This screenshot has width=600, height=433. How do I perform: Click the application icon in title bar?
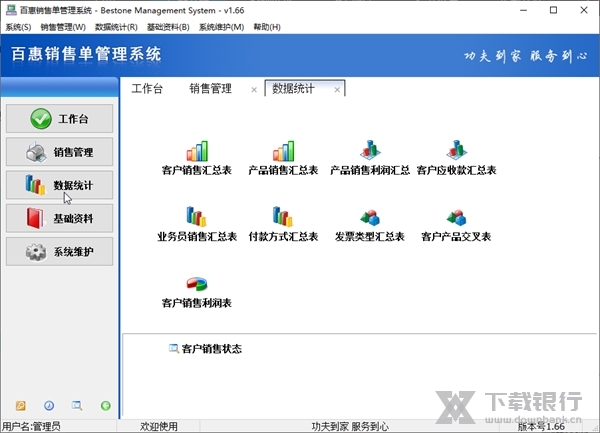[x=11, y=10]
